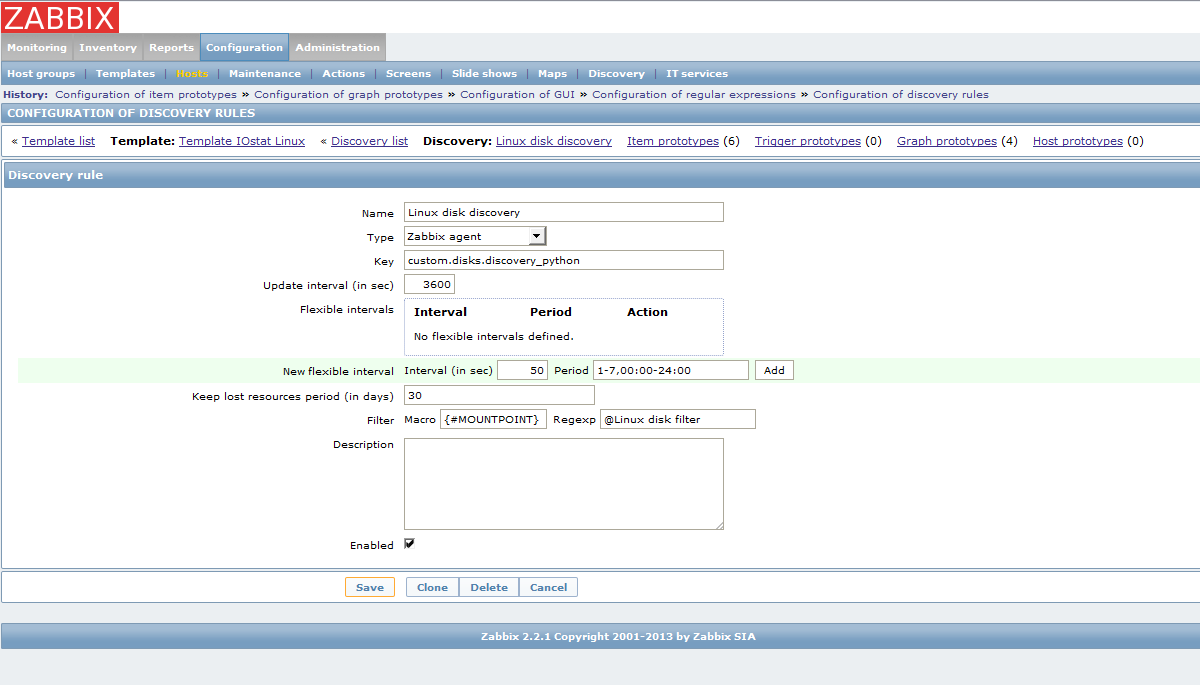This screenshot has height=685, width=1200.
Task: Clone this discovery rule
Action: click(432, 587)
